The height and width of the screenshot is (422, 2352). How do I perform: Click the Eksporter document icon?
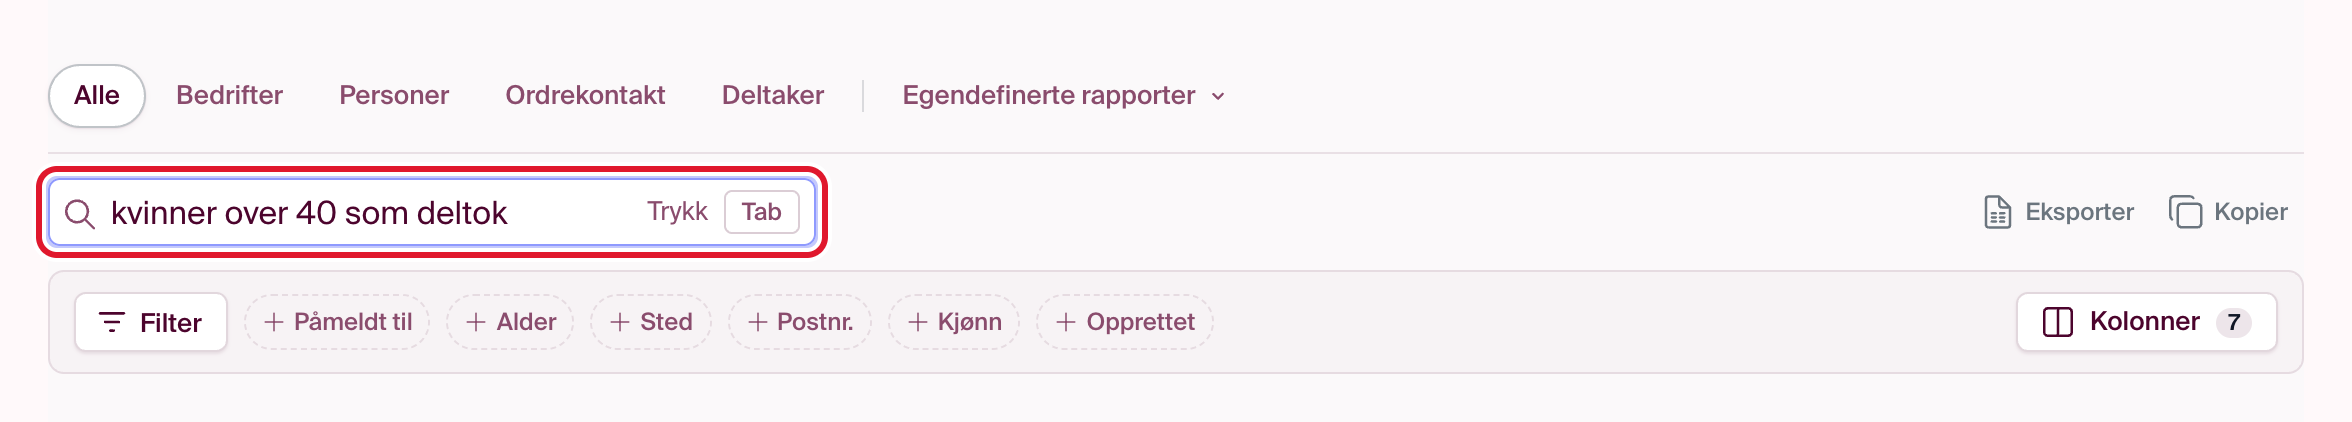click(x=1997, y=212)
